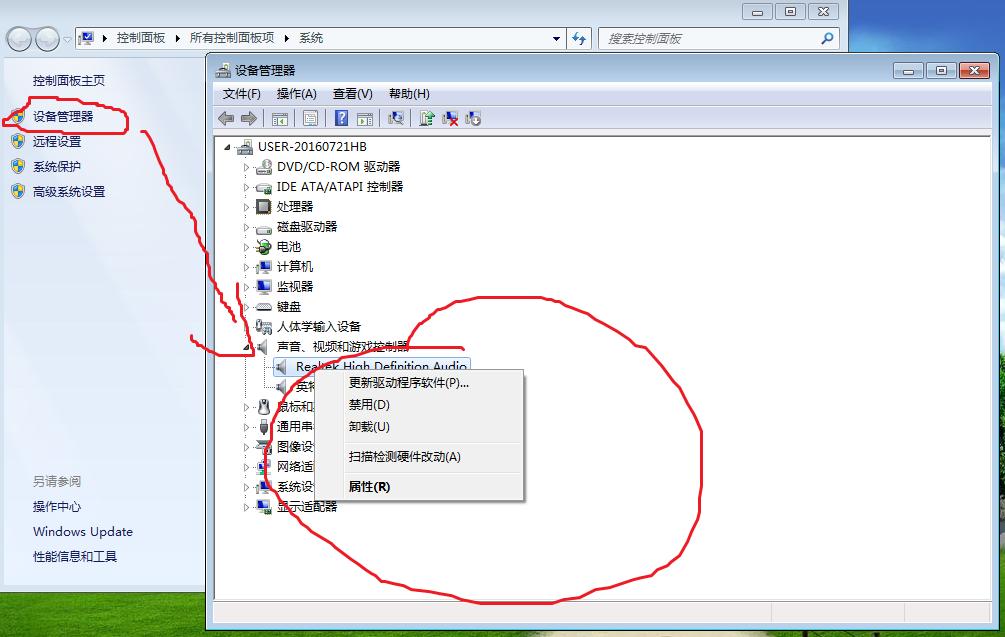
Task: Open the 操作中心 link
Action: coord(57,507)
